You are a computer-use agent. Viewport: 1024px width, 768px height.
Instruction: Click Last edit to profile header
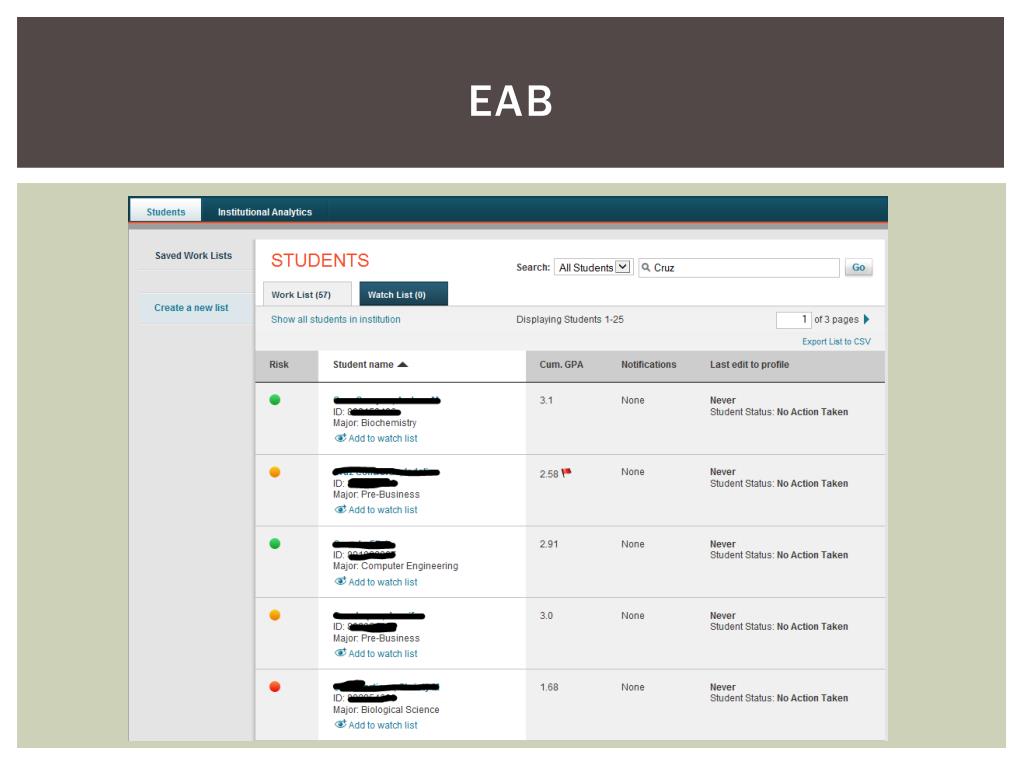click(749, 364)
